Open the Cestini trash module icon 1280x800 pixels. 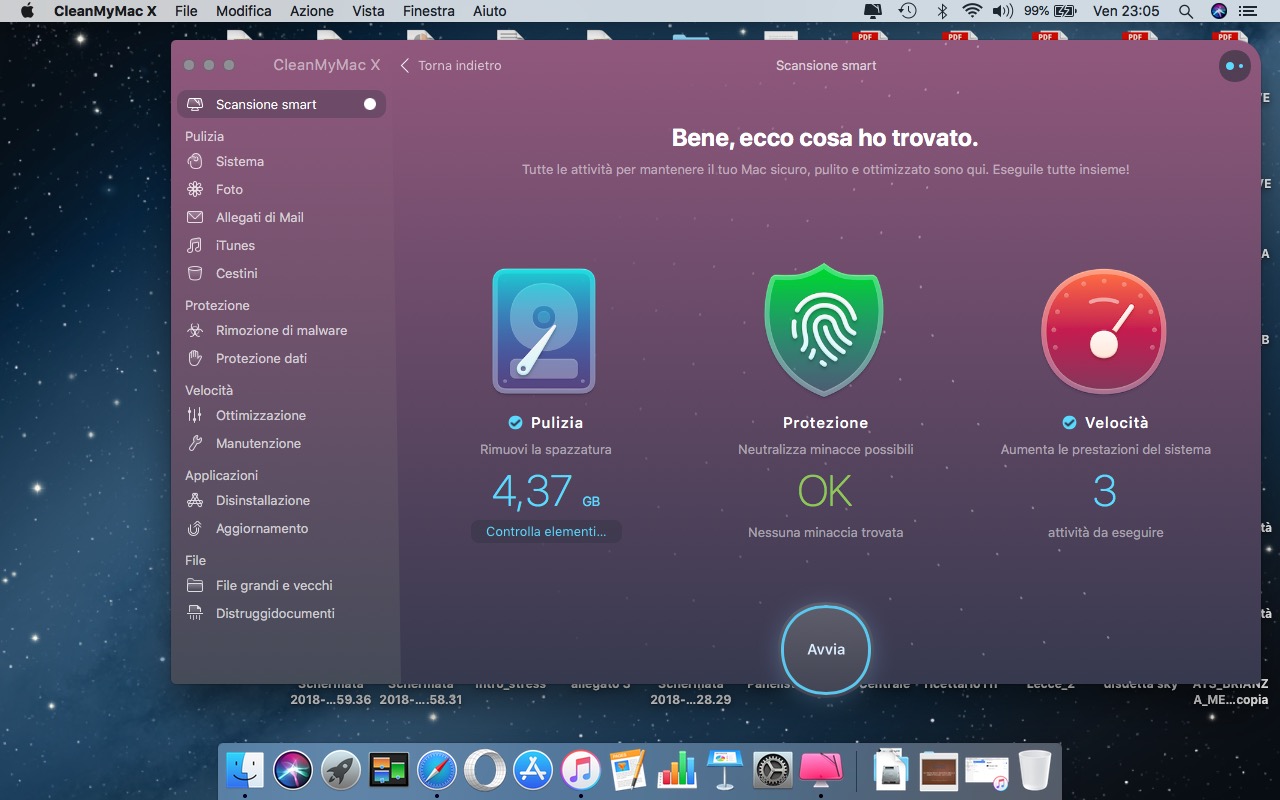click(195, 273)
